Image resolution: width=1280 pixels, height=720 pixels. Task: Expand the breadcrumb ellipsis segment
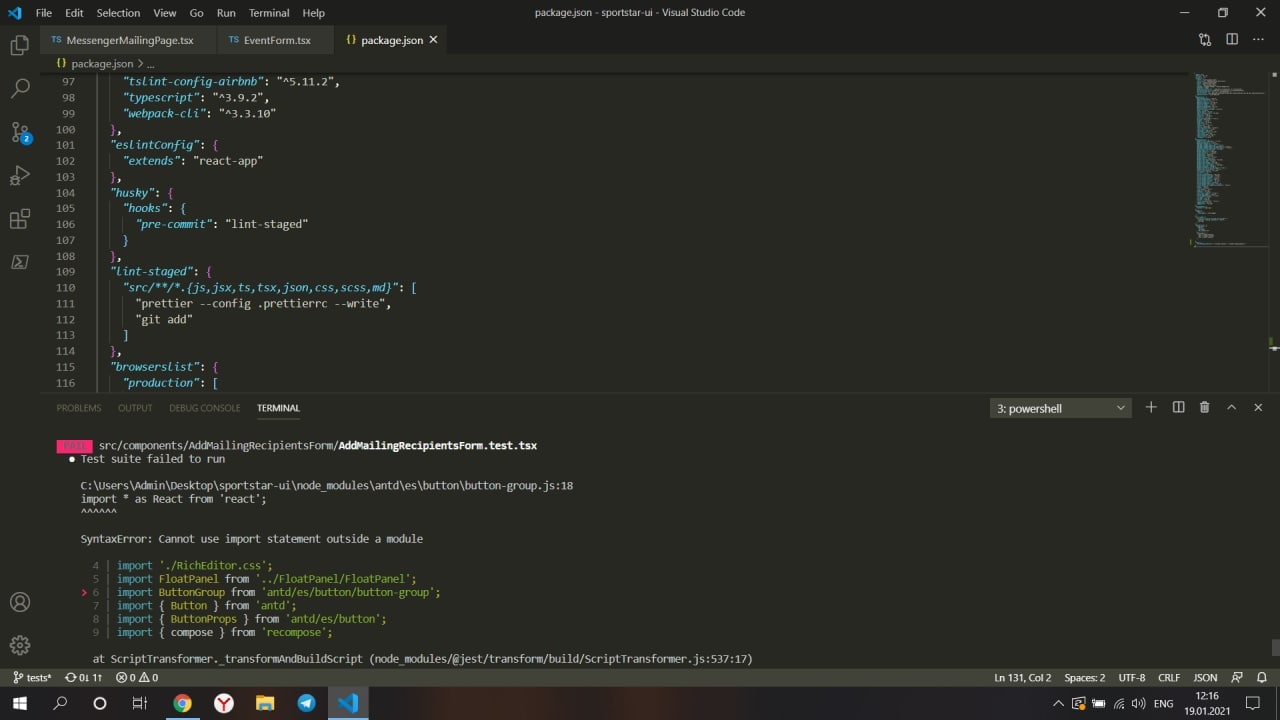[151, 63]
